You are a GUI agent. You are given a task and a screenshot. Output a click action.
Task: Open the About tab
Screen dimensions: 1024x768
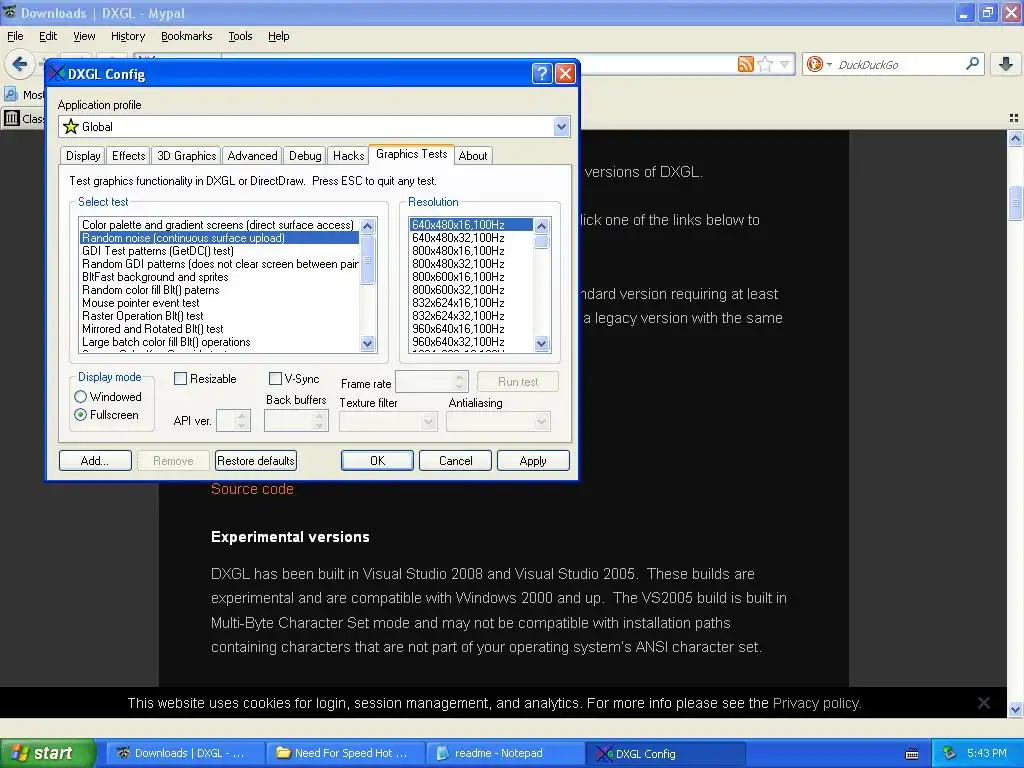473,155
